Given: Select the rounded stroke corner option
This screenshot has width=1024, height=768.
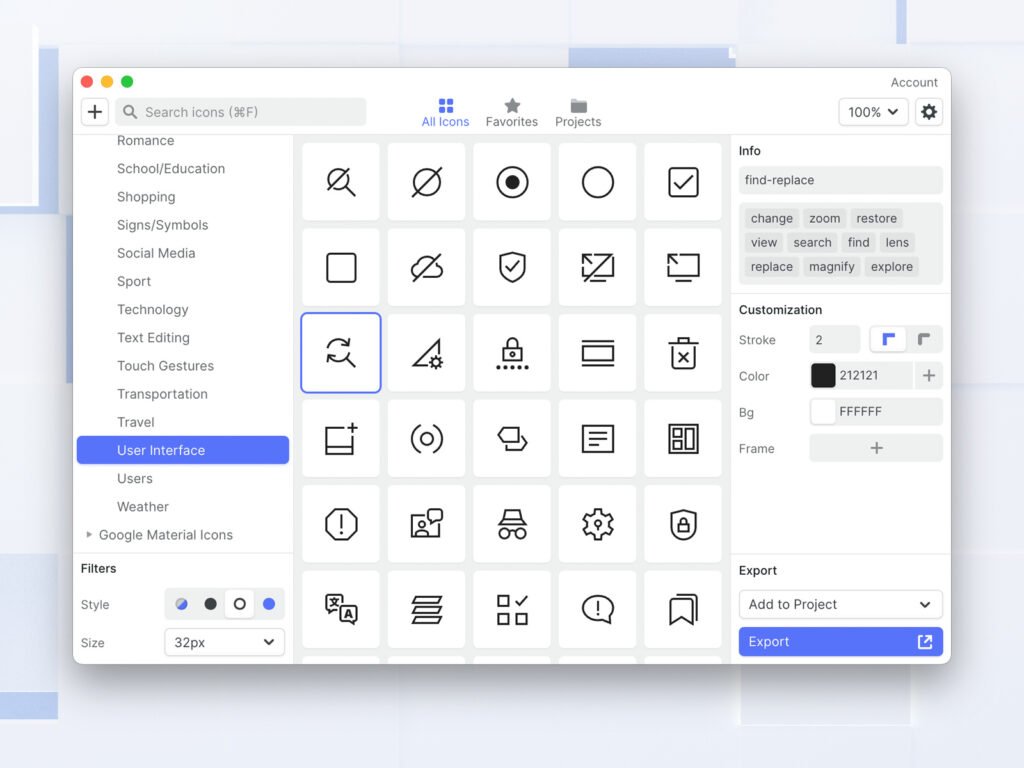Looking at the screenshot, I should (x=923, y=339).
